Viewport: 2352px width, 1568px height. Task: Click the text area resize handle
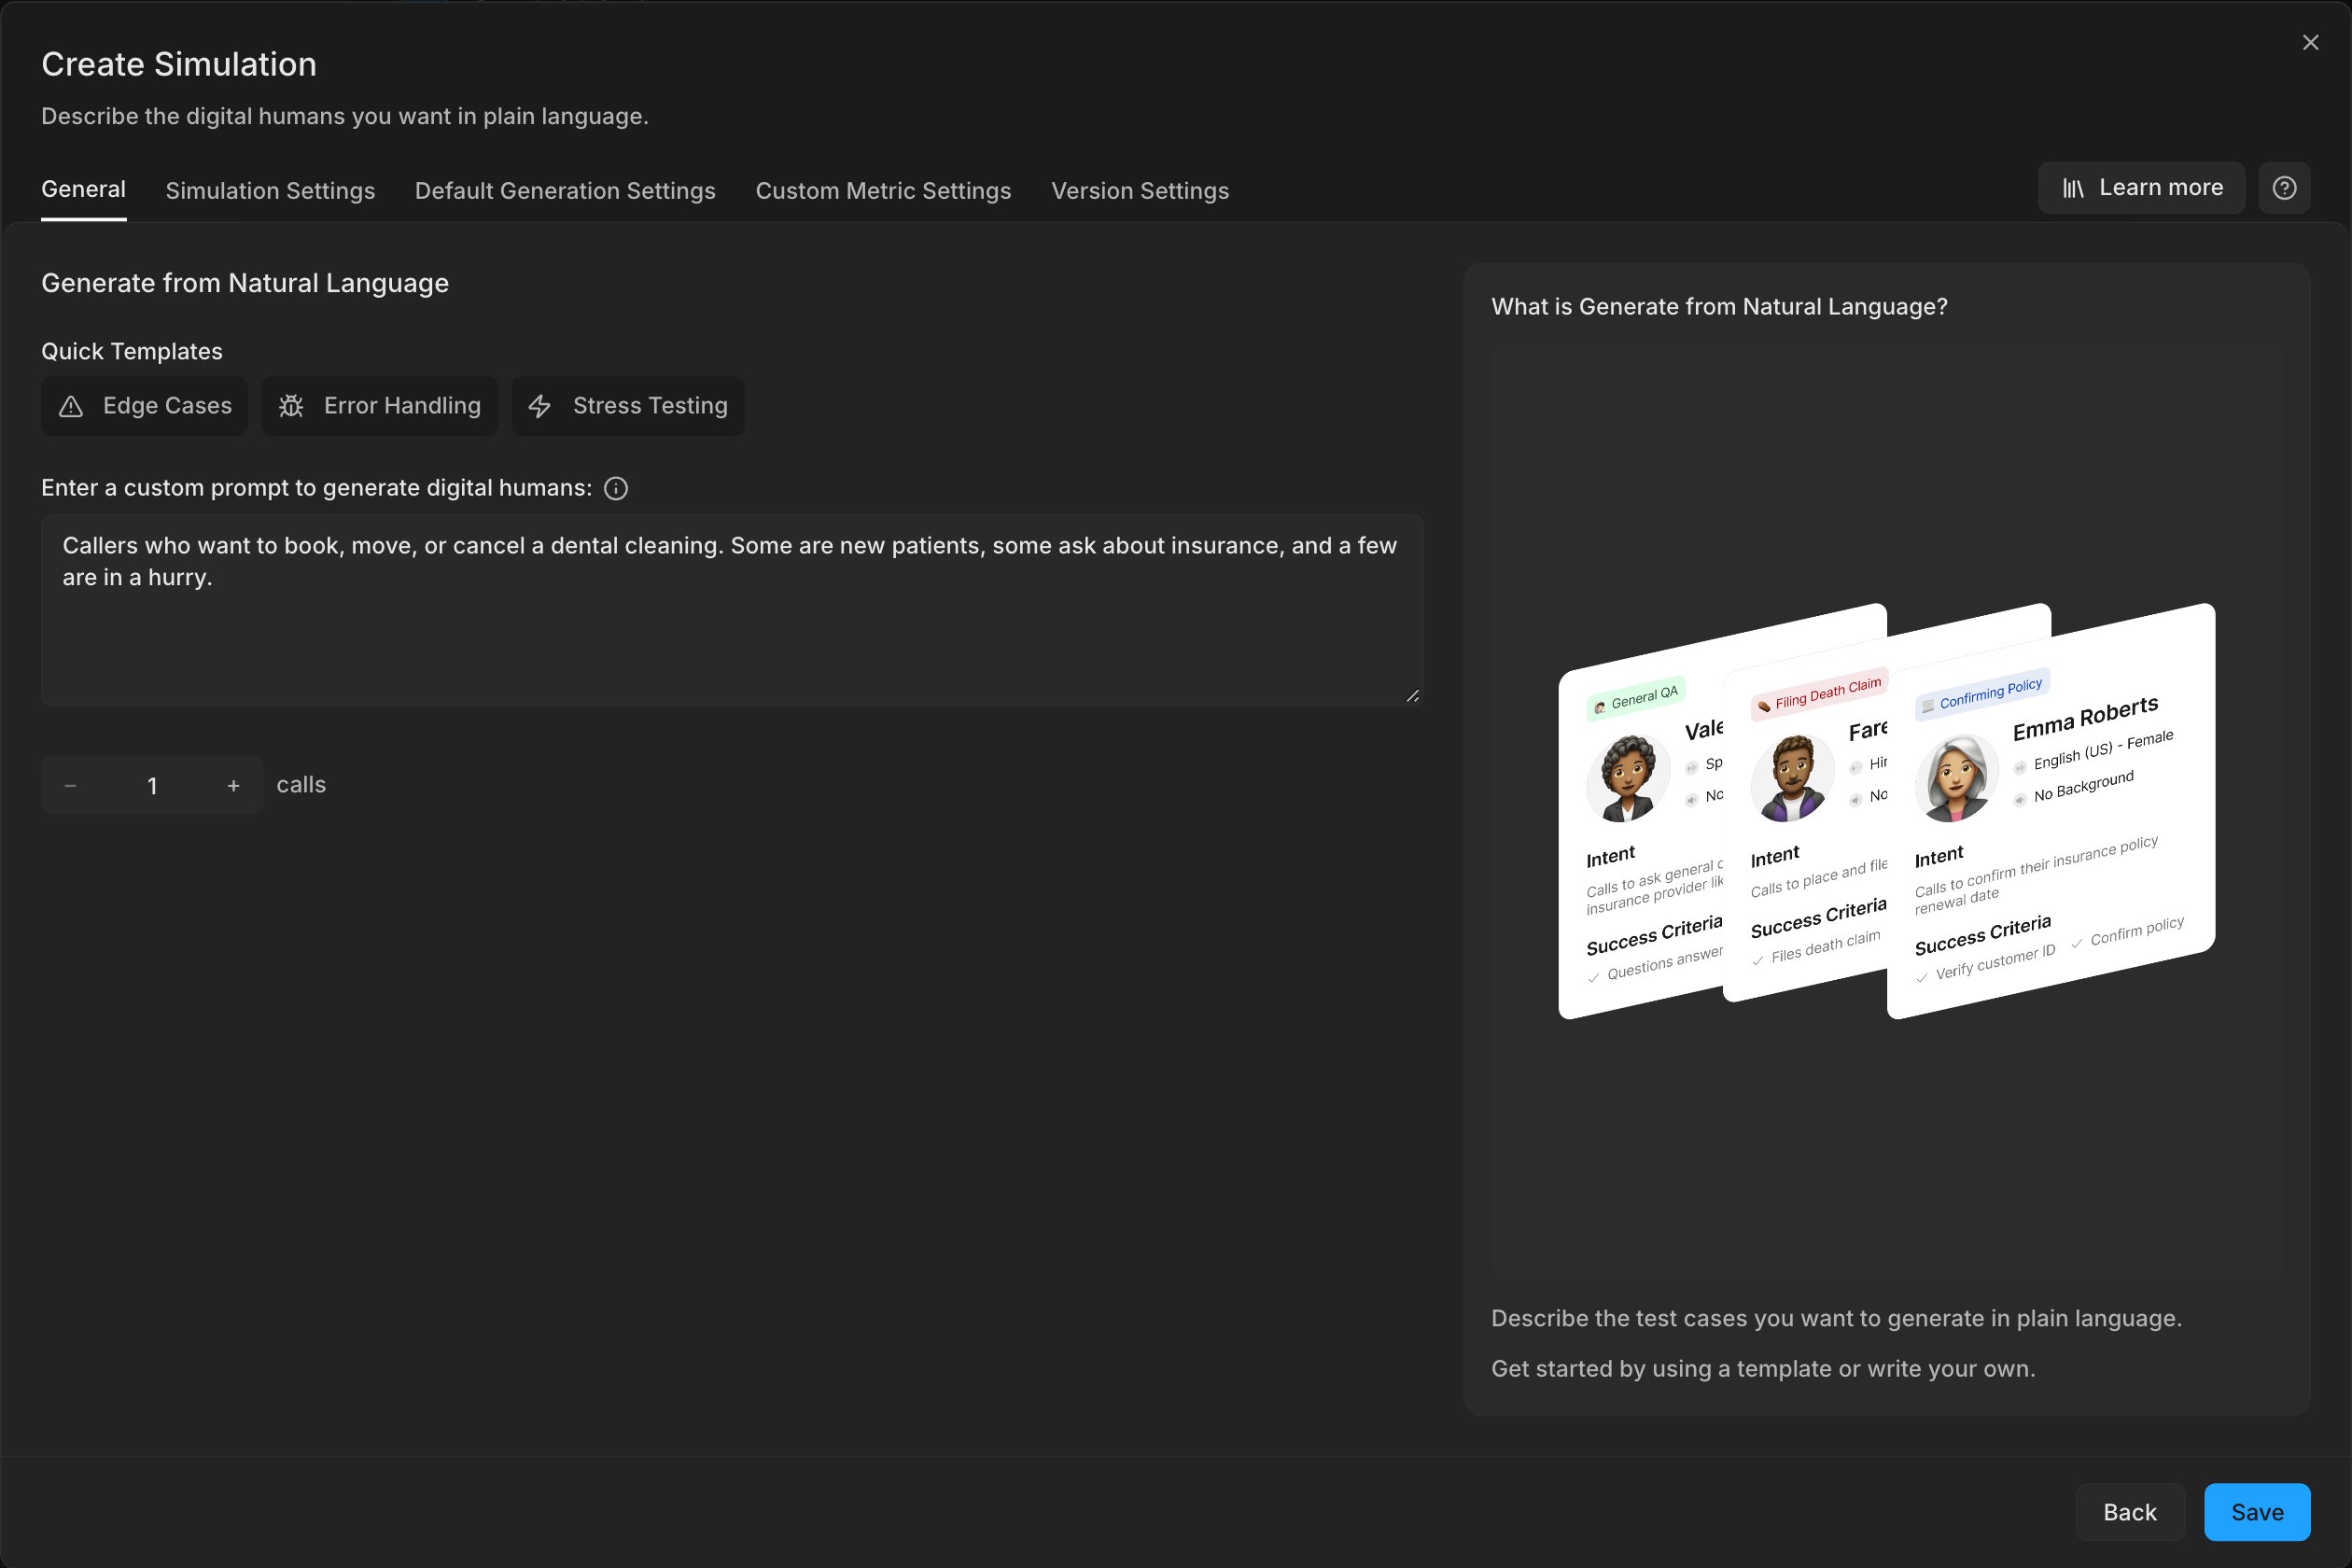1412,696
